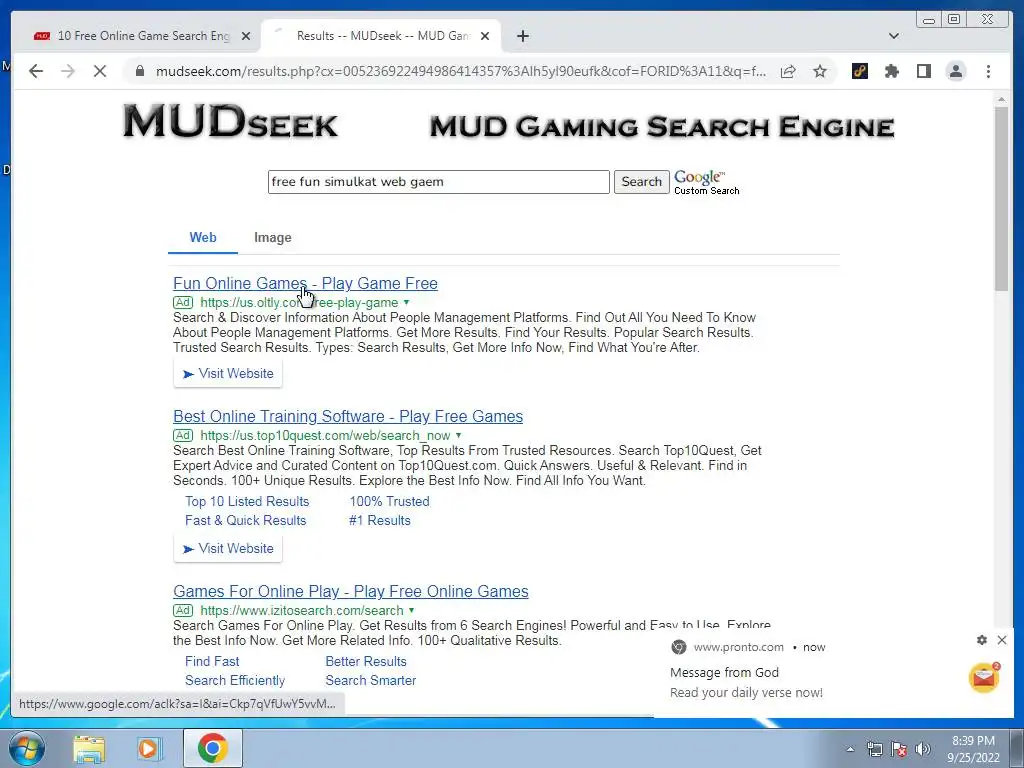Viewport: 1024px width, 768px height.
Task: Click '#1 Results' sitelink
Action: (x=380, y=520)
